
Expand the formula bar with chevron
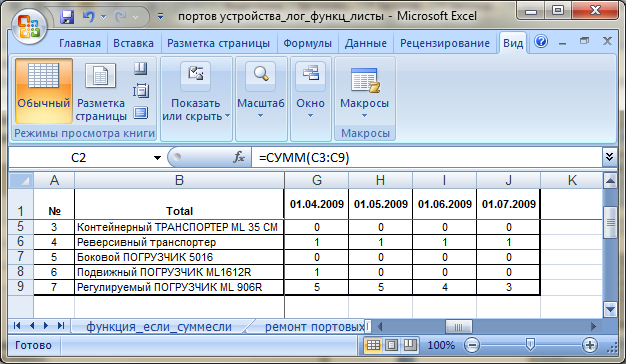[609, 156]
